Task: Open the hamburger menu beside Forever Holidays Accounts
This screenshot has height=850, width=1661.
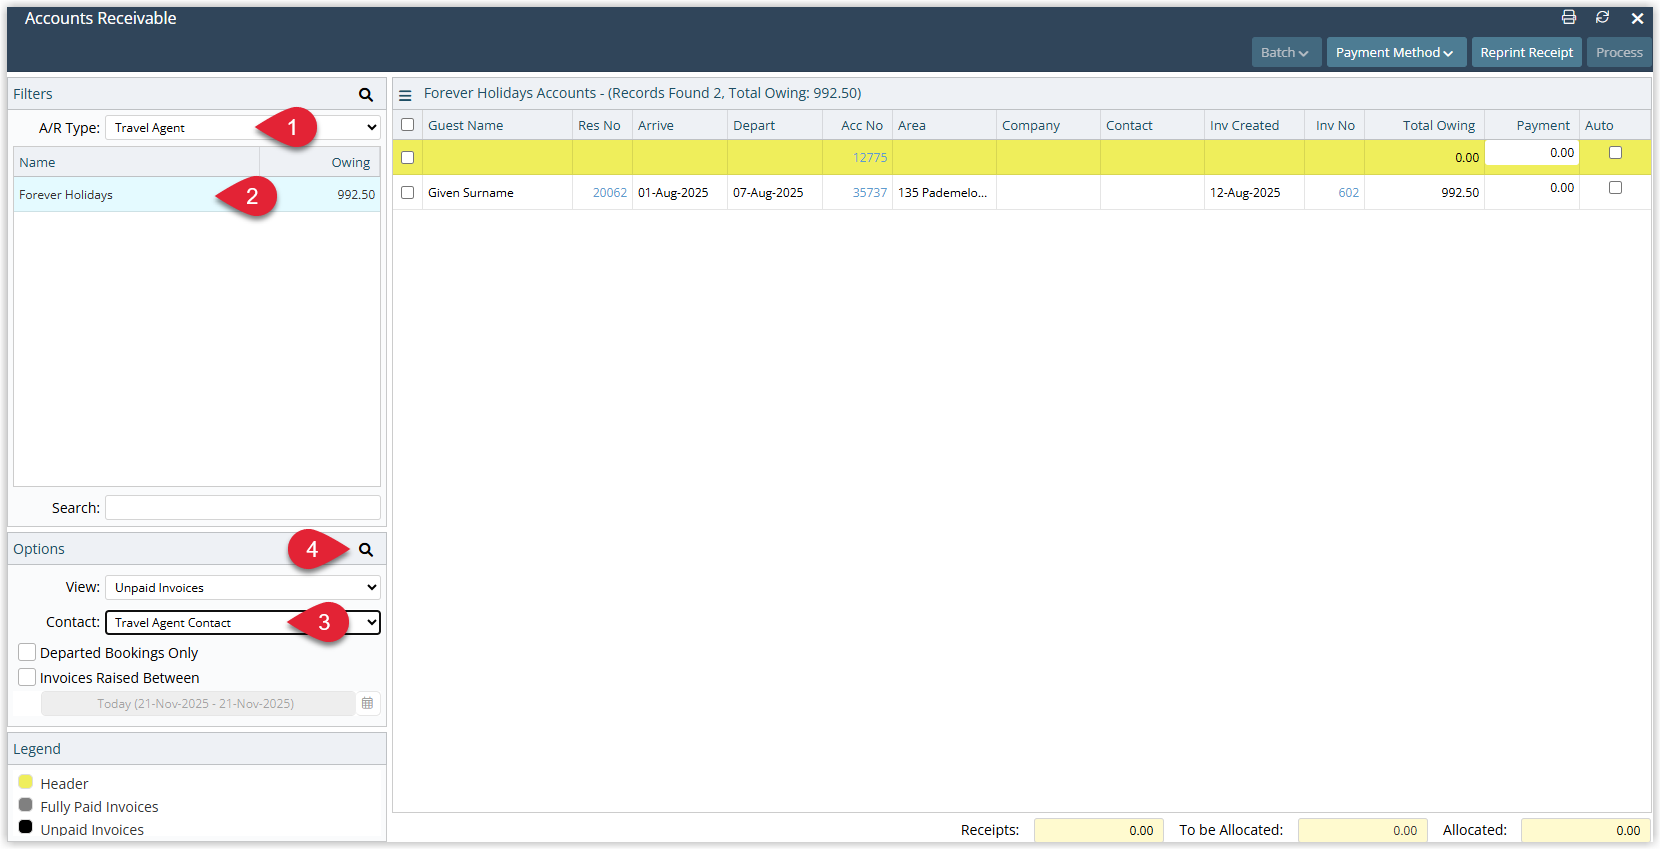Action: click(x=405, y=95)
